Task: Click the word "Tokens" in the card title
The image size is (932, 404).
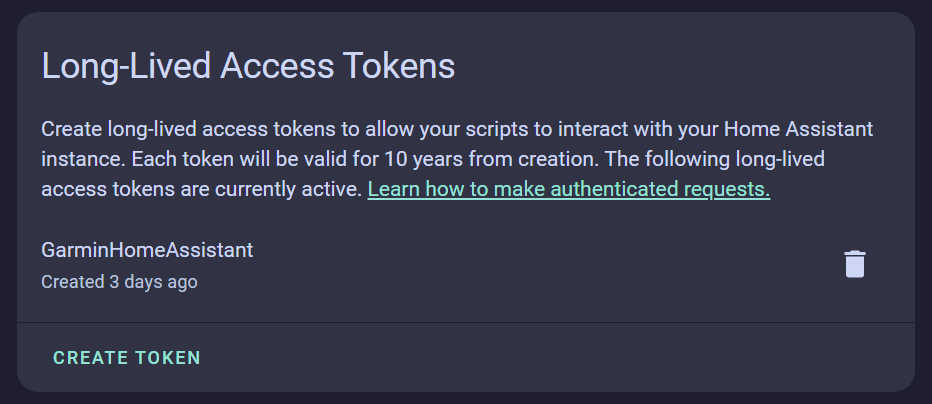Action: pos(399,66)
